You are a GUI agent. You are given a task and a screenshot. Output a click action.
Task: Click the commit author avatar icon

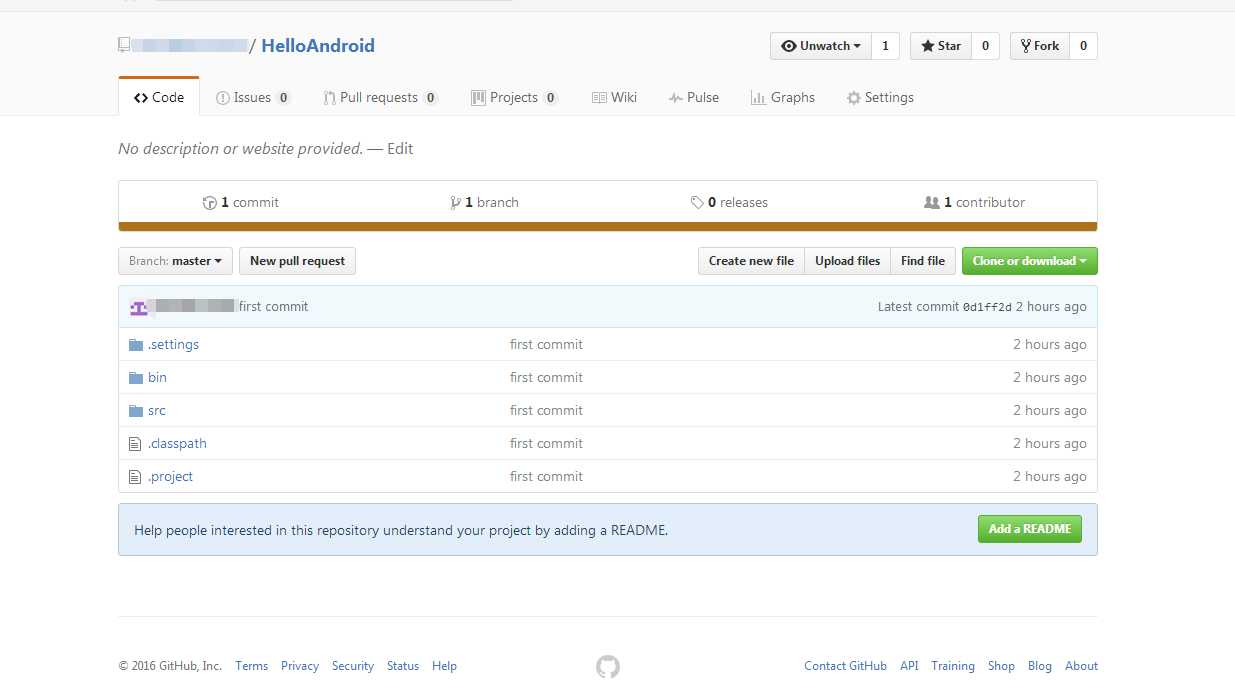point(139,306)
